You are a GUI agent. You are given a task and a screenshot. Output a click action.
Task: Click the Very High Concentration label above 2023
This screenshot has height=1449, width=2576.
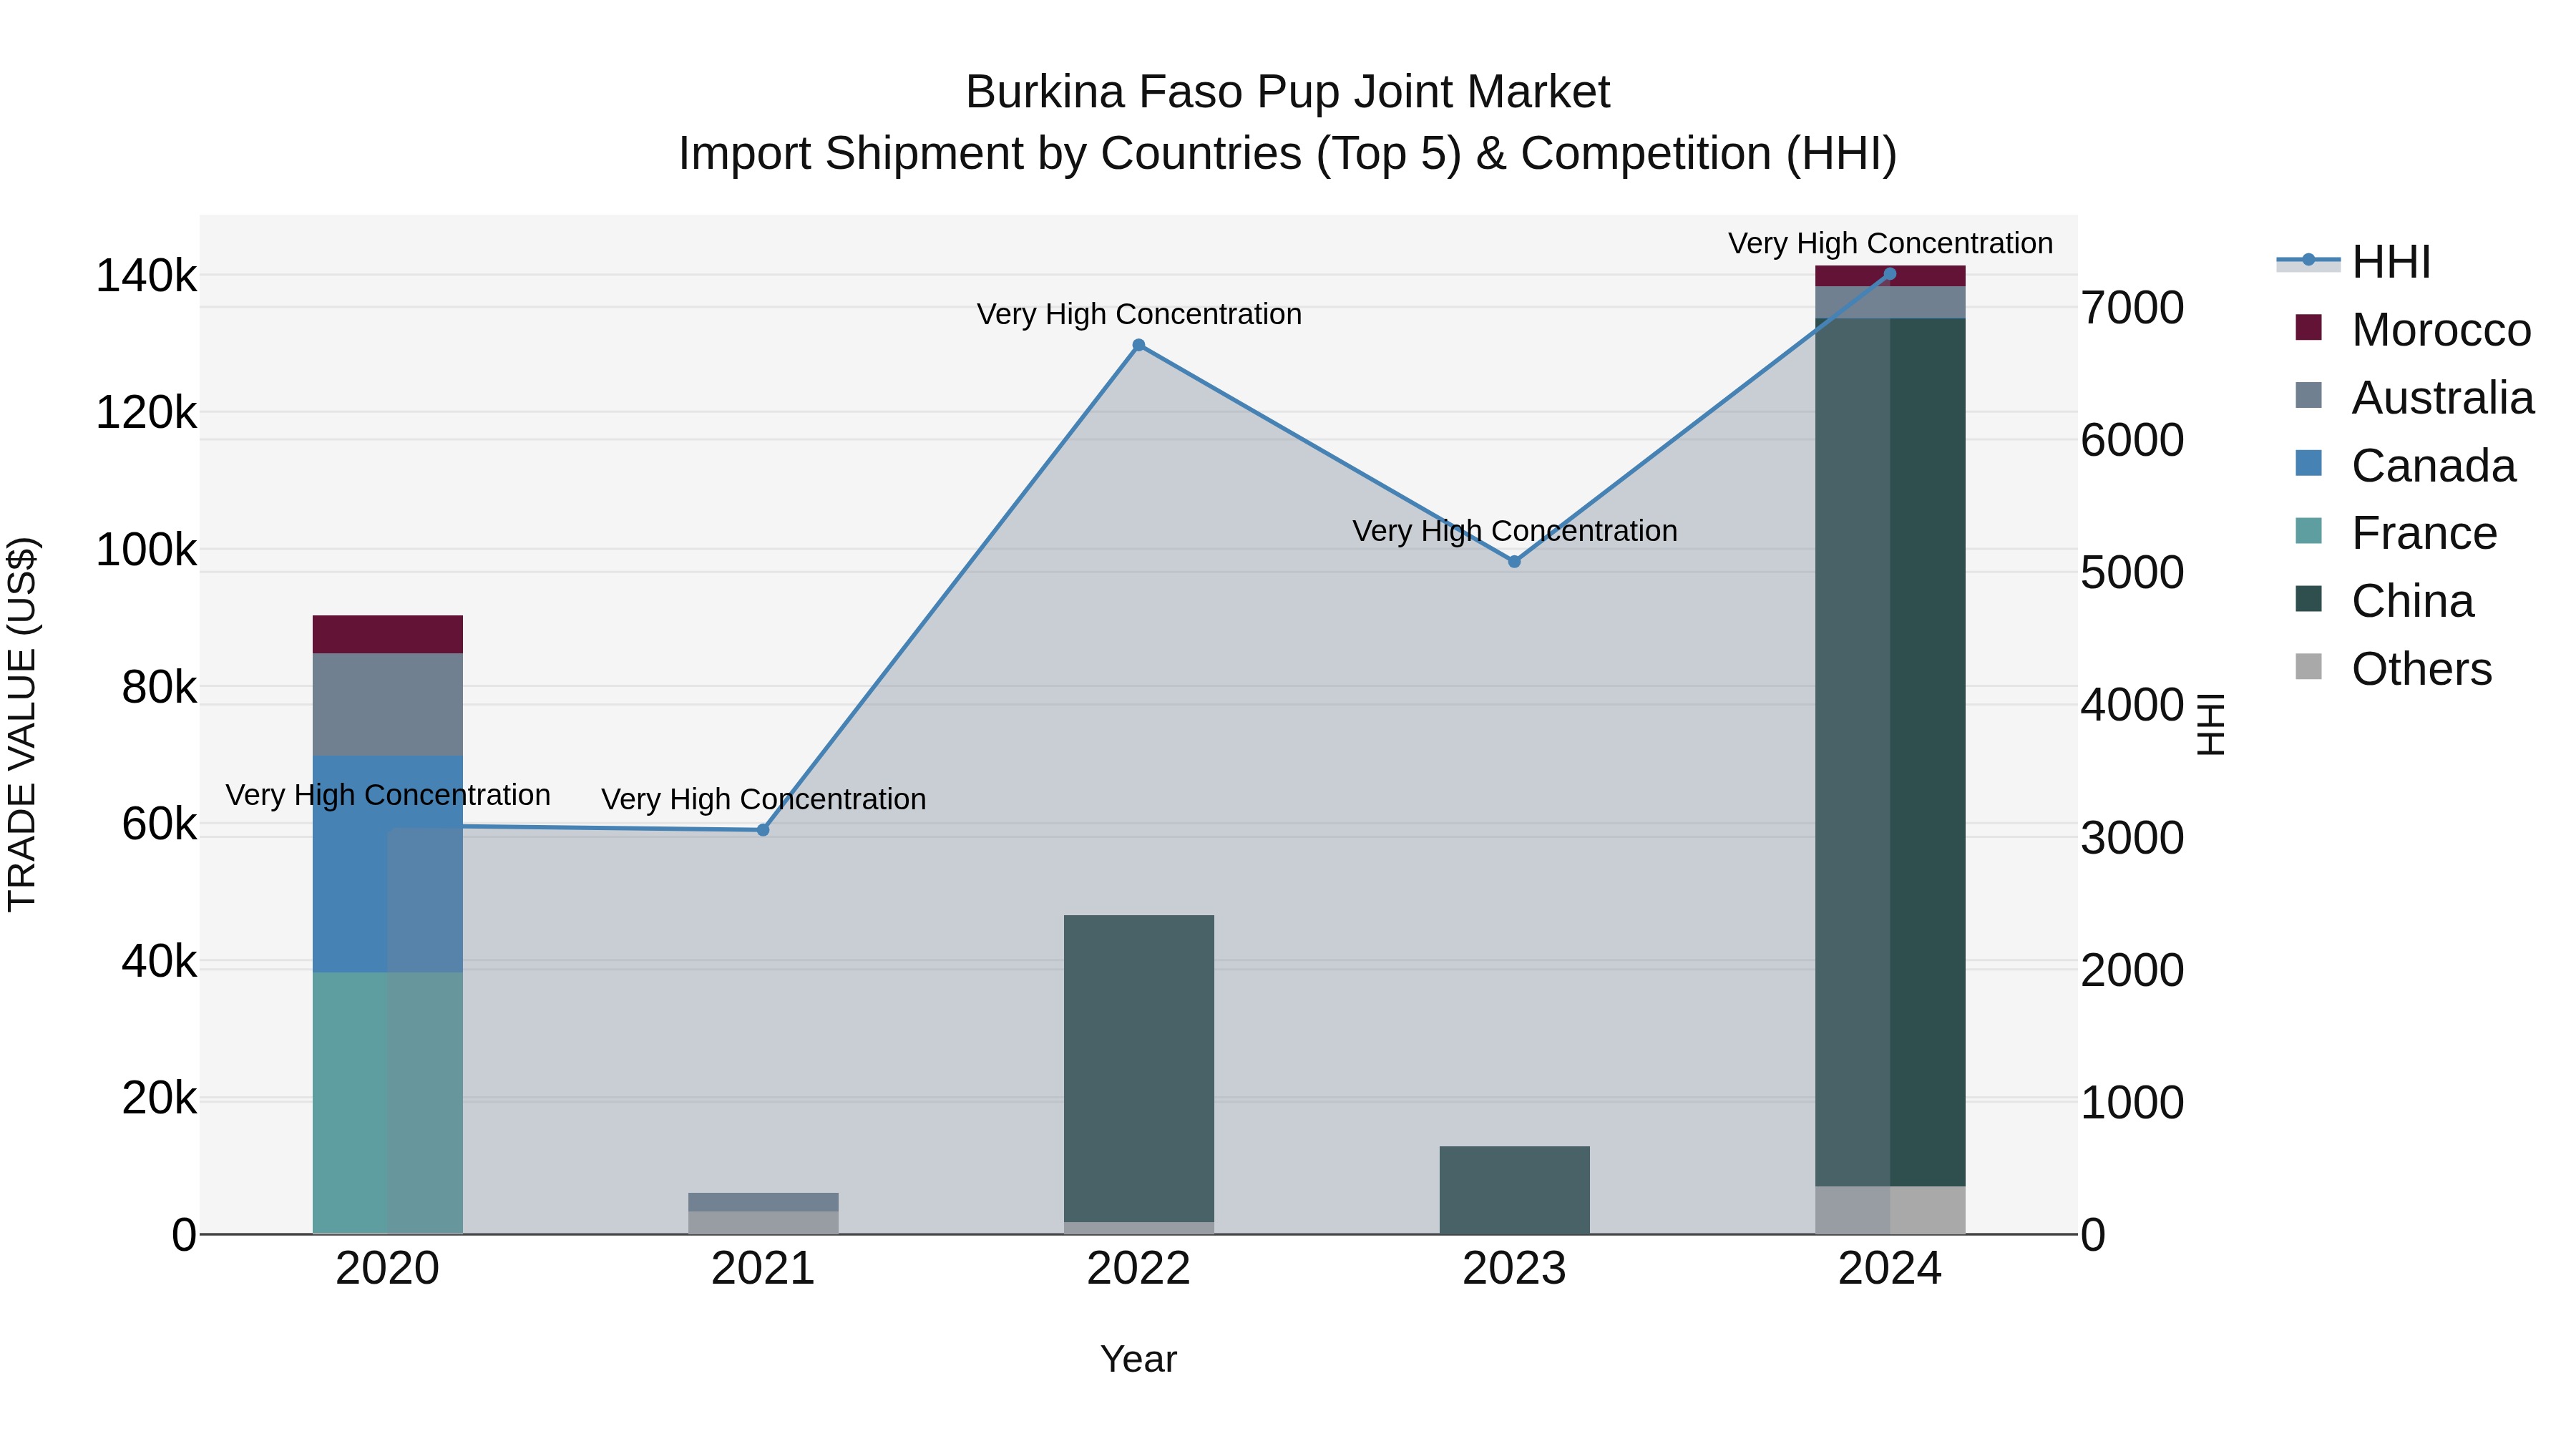1515,531
